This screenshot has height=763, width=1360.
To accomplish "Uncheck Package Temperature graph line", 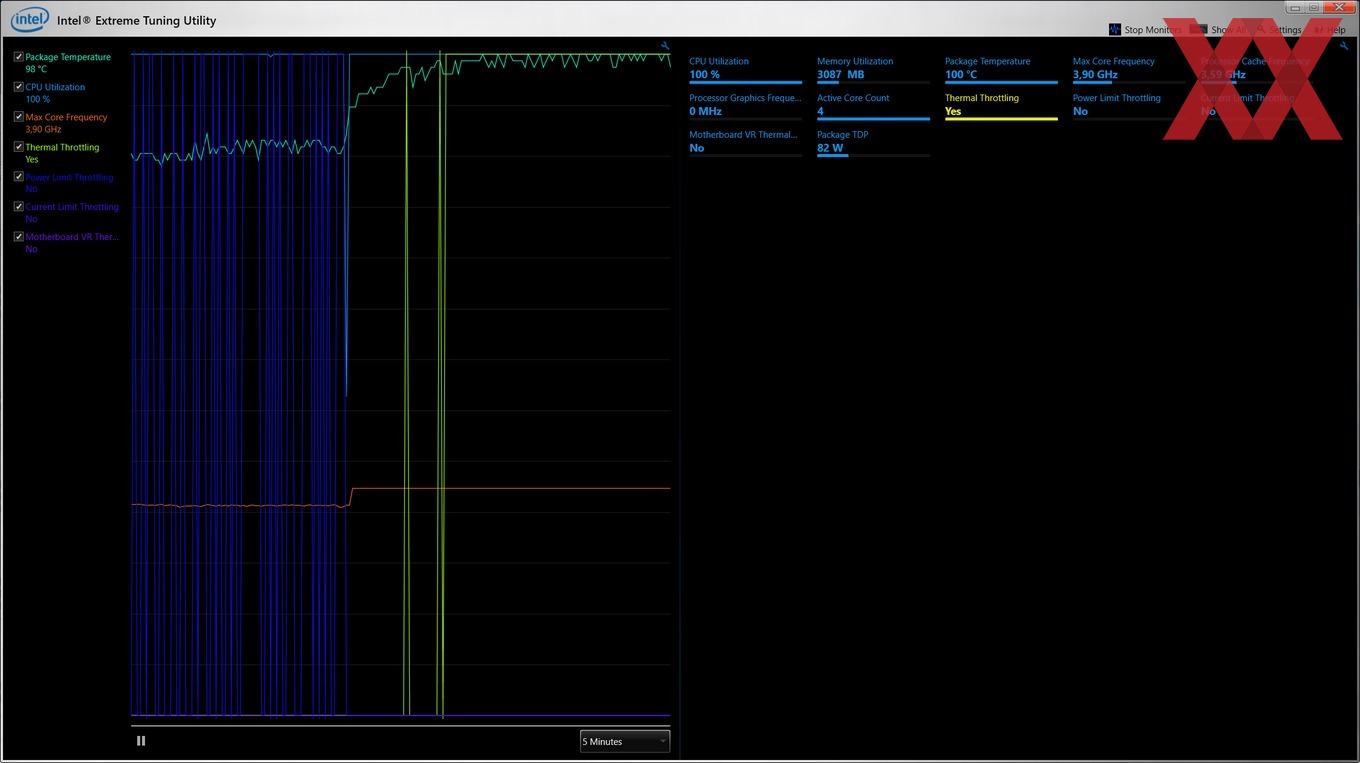I will [x=18, y=57].
